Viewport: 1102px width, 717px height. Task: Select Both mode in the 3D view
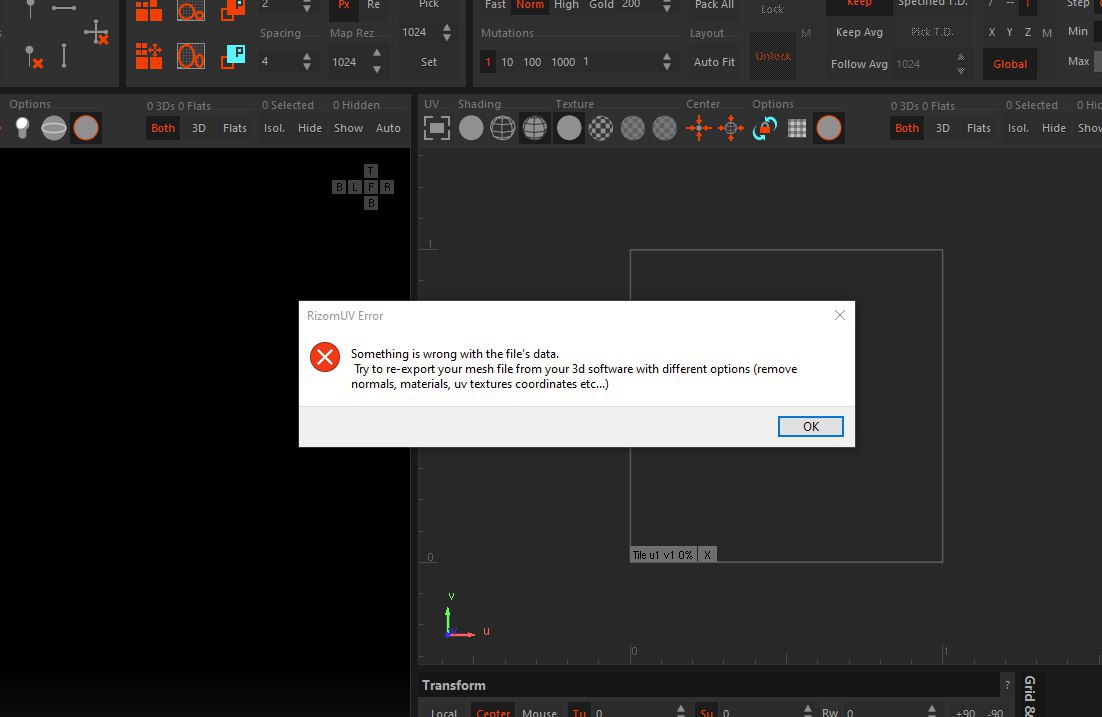tap(163, 128)
